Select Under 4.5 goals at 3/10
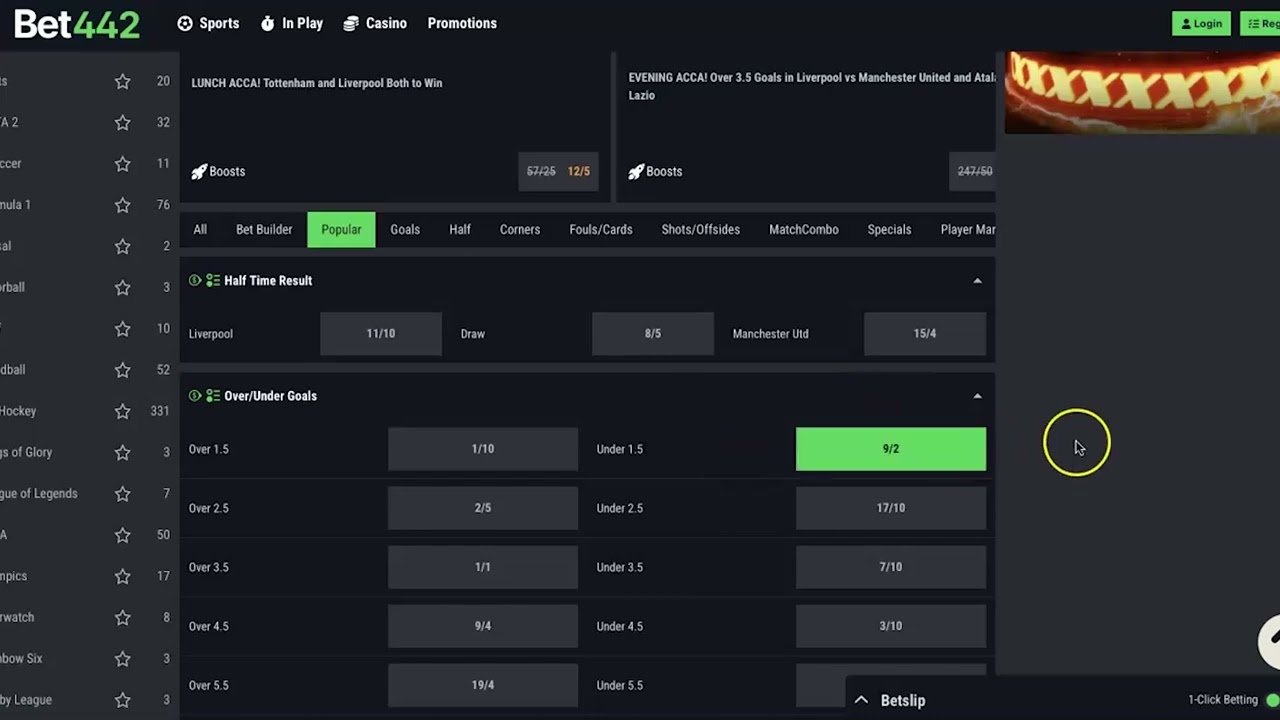Image resolution: width=1280 pixels, height=720 pixels. pos(891,626)
